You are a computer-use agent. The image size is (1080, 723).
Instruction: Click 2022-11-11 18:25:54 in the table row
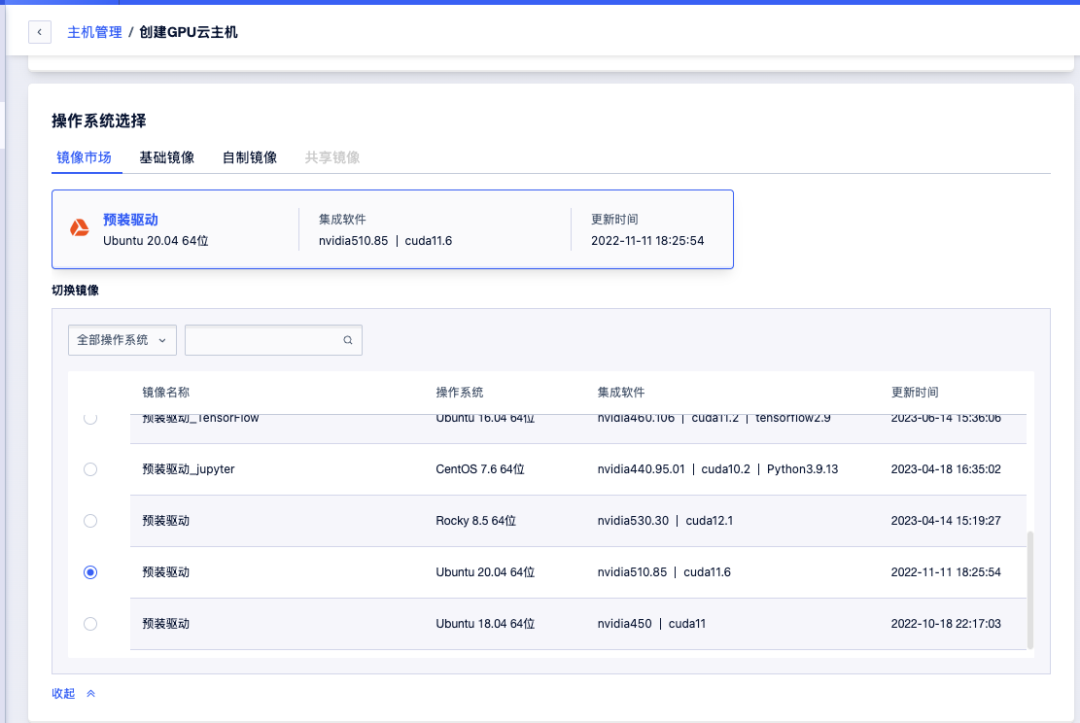[946, 572]
